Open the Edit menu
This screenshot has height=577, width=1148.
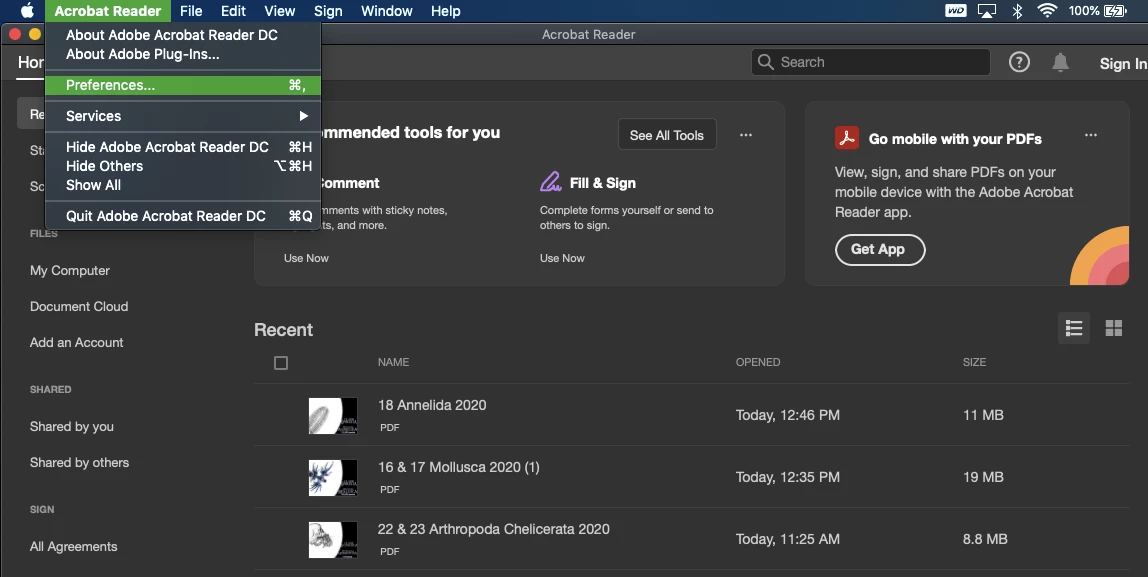(233, 11)
